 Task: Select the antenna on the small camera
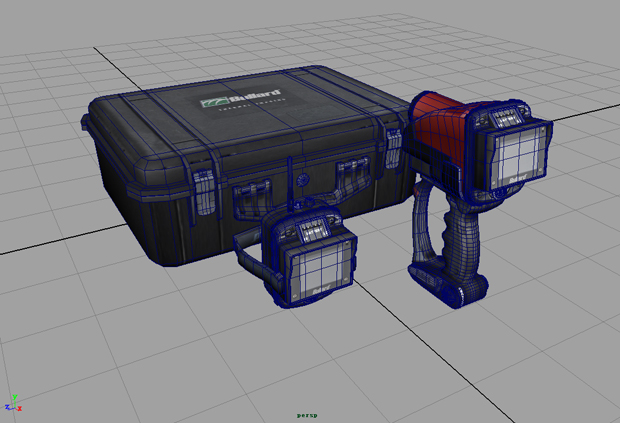coord(290,183)
